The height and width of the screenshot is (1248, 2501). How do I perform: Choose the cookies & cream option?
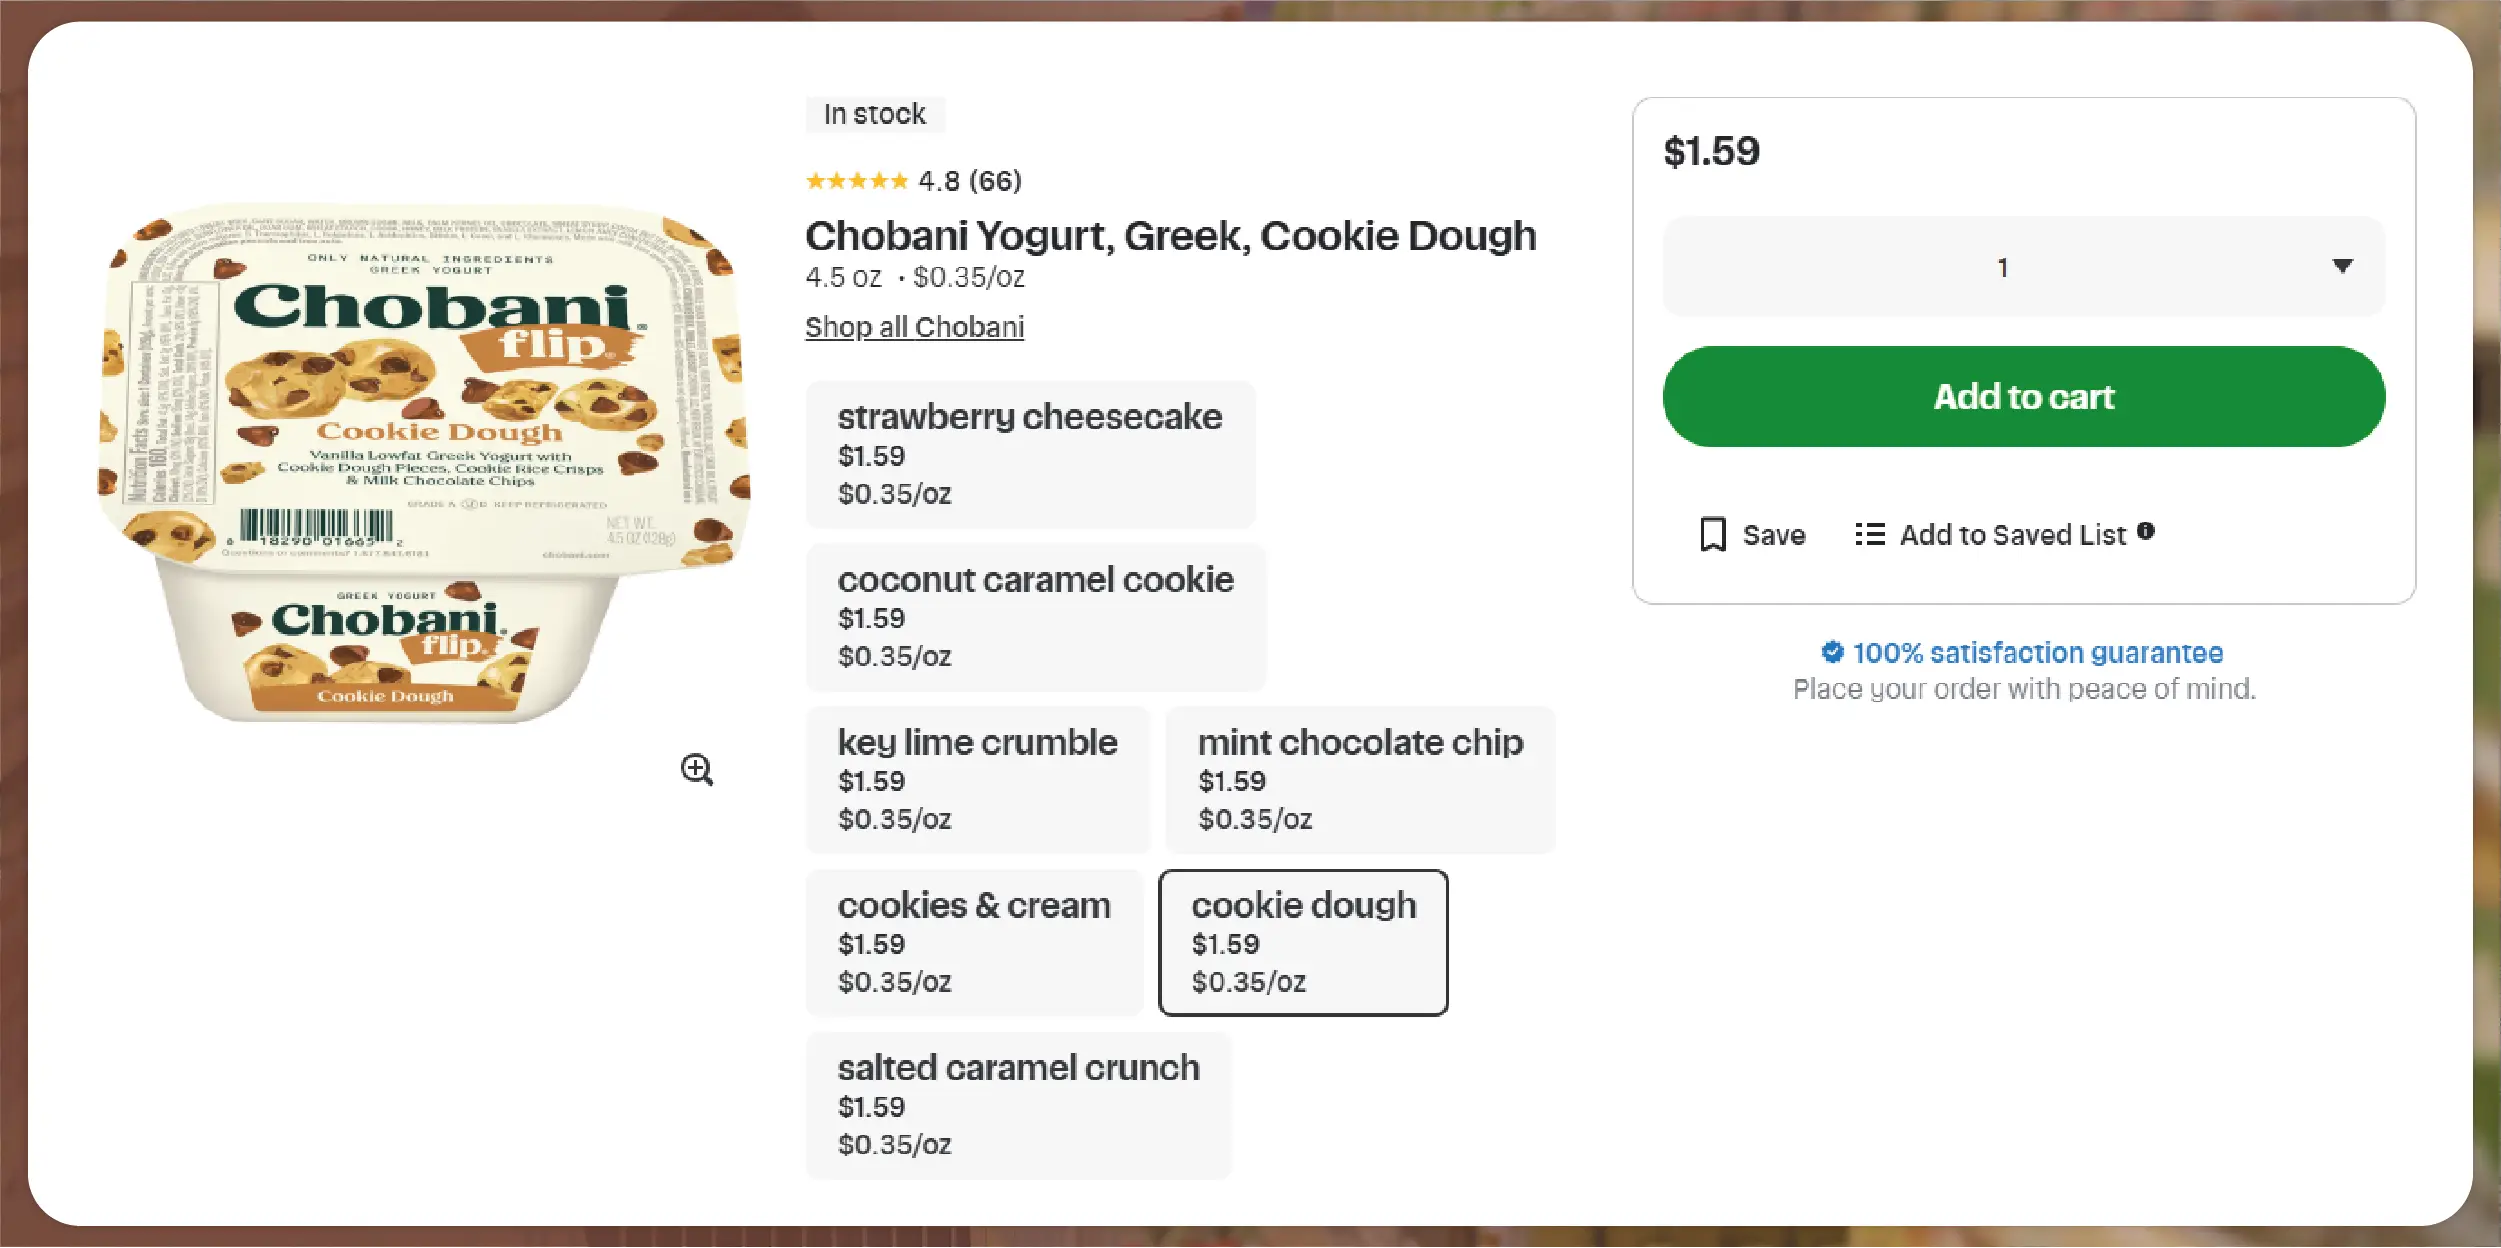click(x=974, y=942)
